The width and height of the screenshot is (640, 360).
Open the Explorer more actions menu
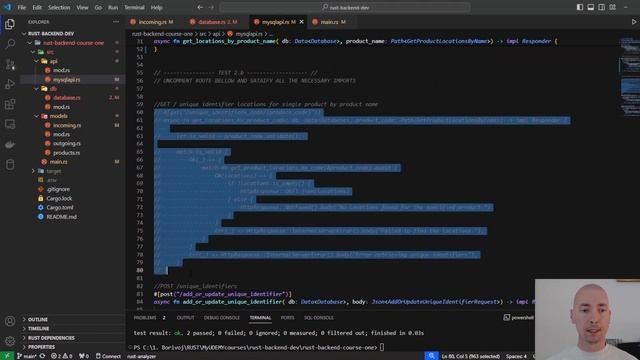click(x=116, y=22)
